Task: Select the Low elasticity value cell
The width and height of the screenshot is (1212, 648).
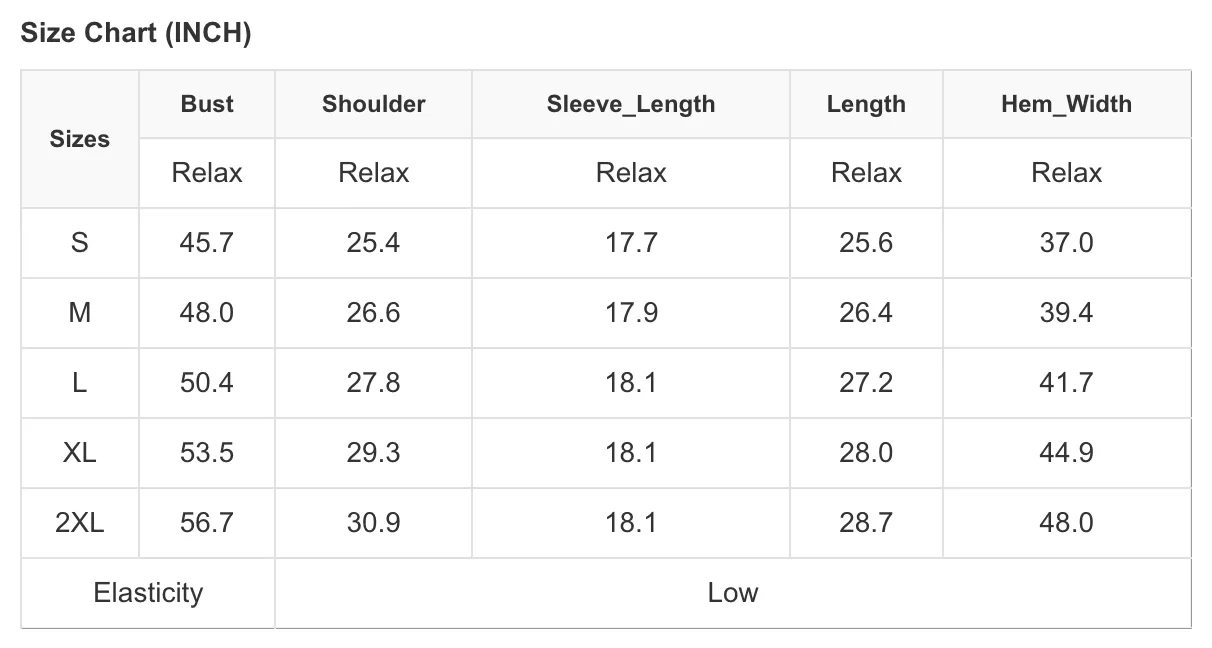Action: [x=733, y=593]
